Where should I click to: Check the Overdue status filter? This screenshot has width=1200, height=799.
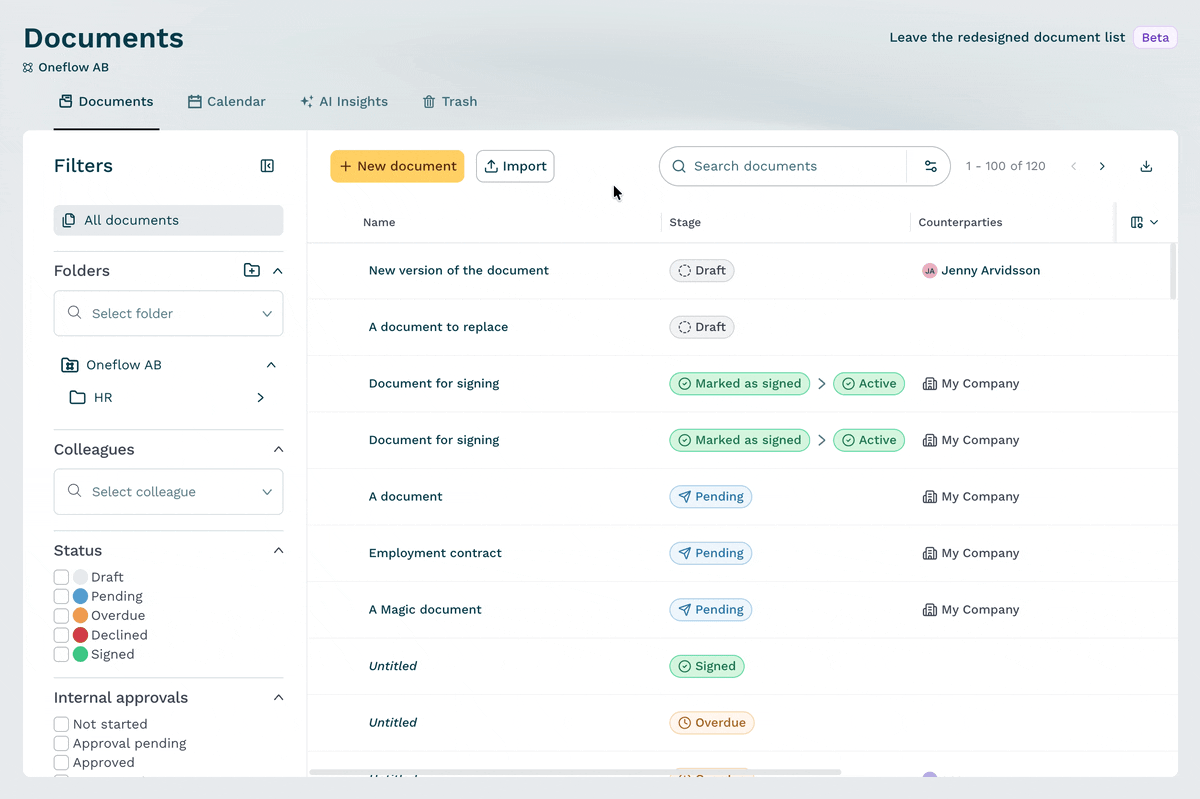pyautogui.click(x=61, y=616)
